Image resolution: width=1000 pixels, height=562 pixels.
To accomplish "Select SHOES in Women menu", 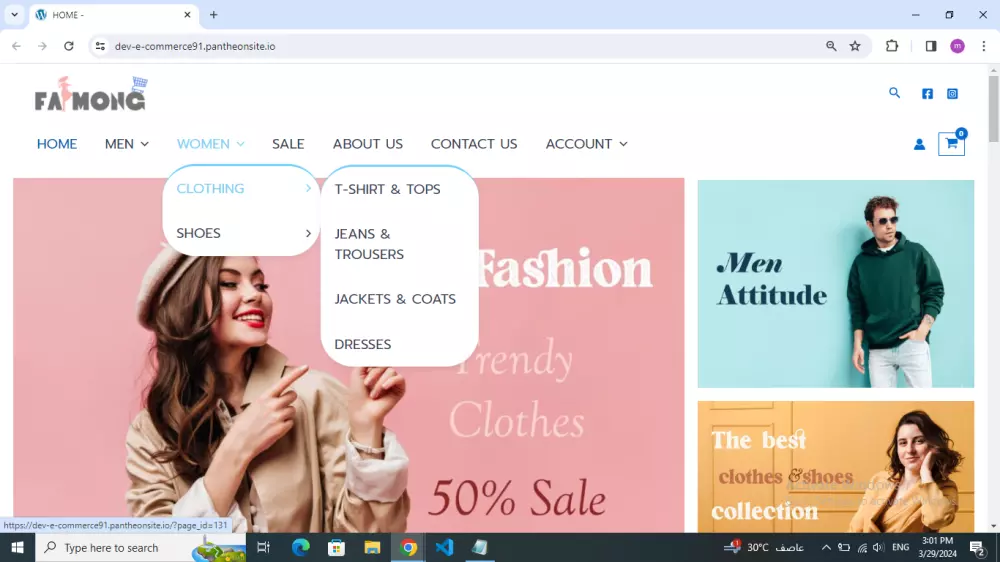I will pyautogui.click(x=198, y=233).
